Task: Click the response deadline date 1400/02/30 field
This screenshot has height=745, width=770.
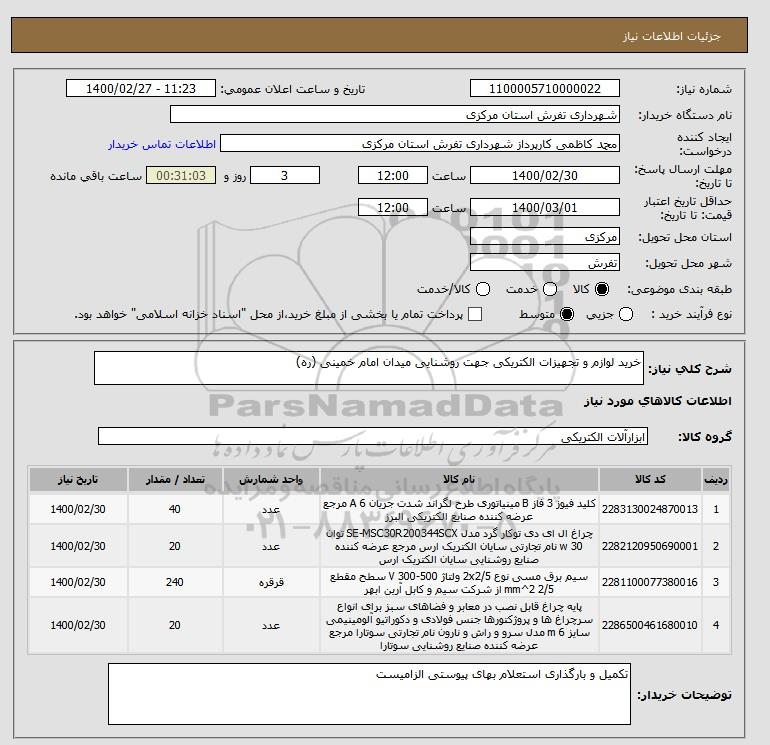Action: (x=545, y=175)
